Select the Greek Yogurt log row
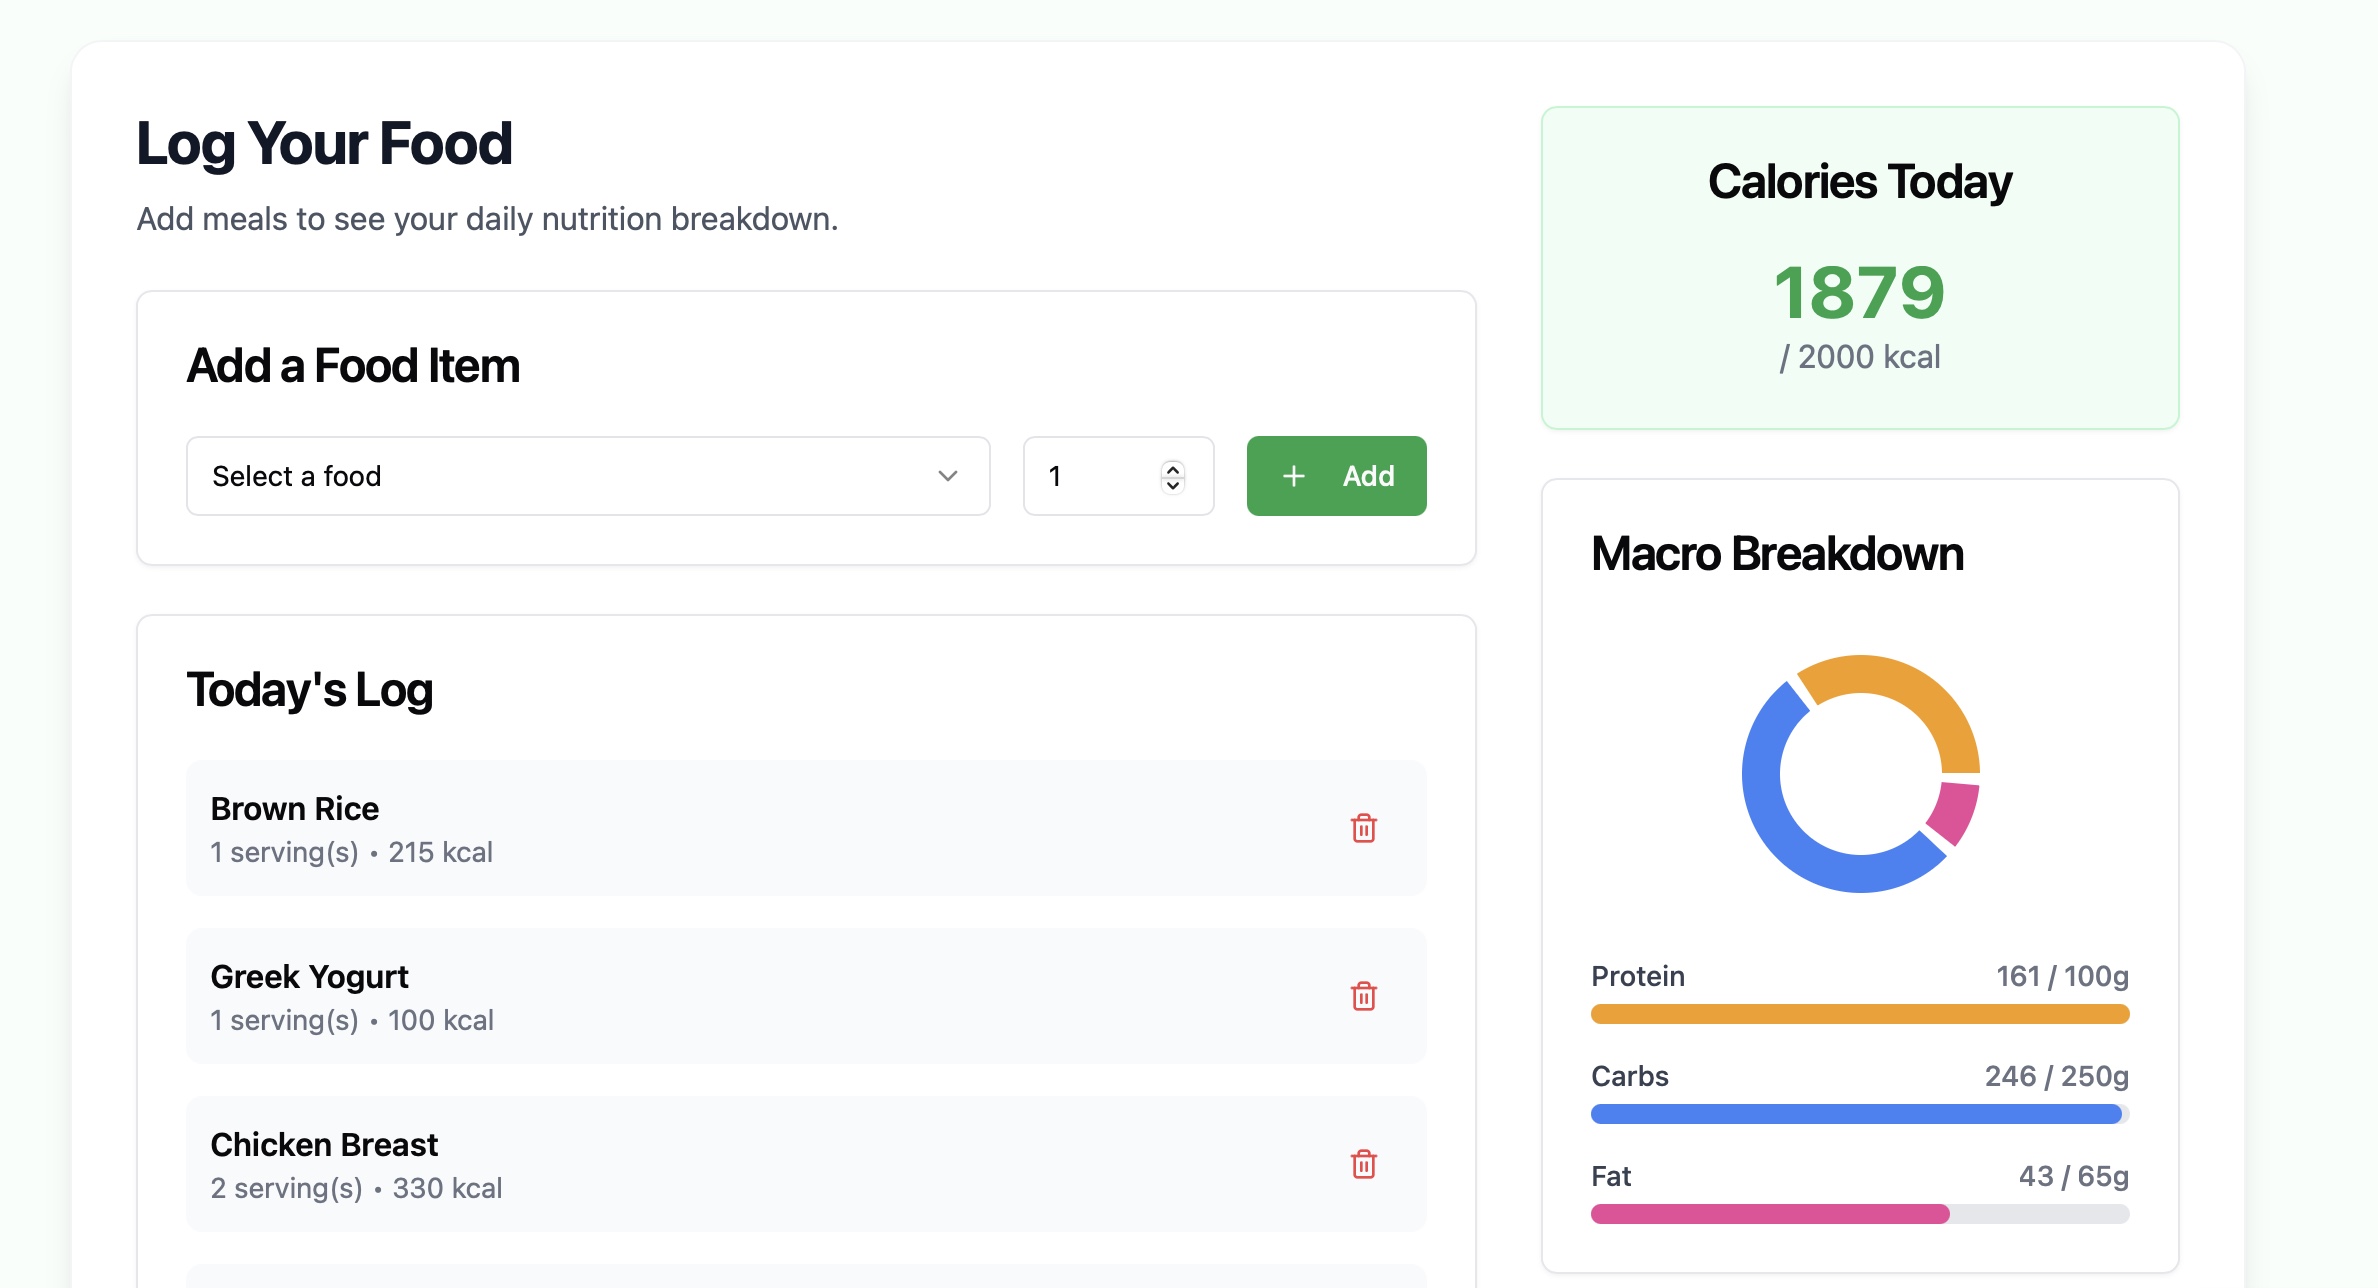 [760, 996]
